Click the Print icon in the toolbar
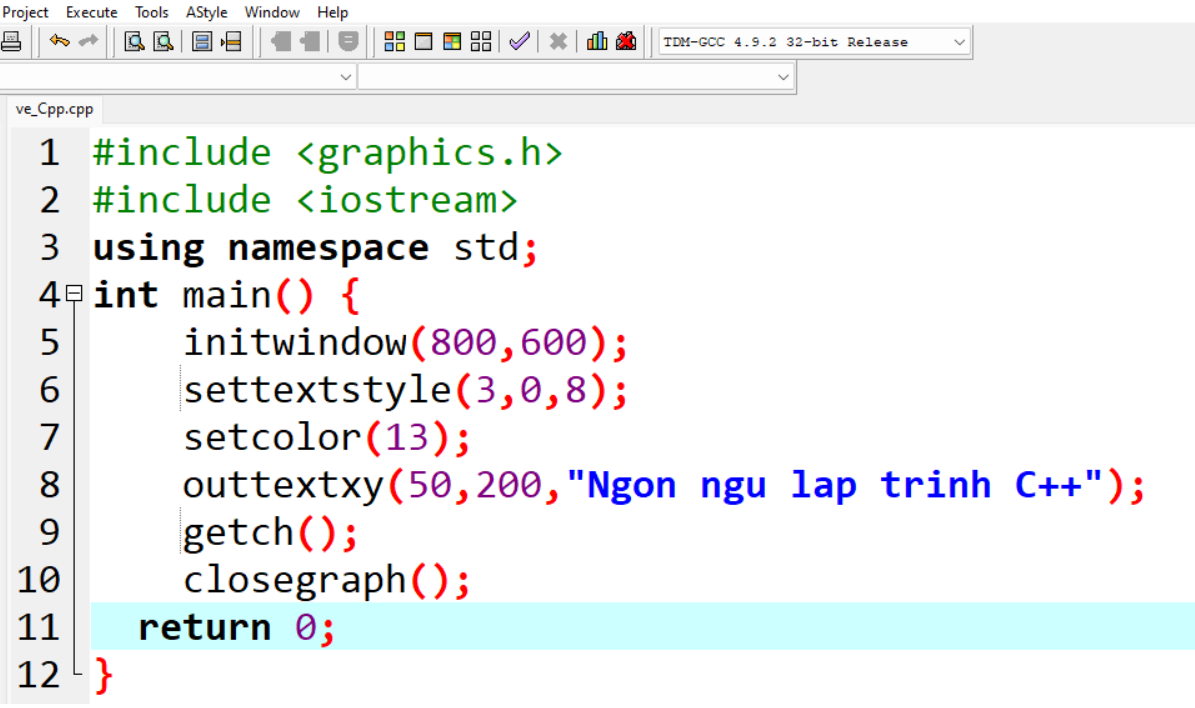The width and height of the screenshot is (1195, 708). pyautogui.click(x=10, y=41)
